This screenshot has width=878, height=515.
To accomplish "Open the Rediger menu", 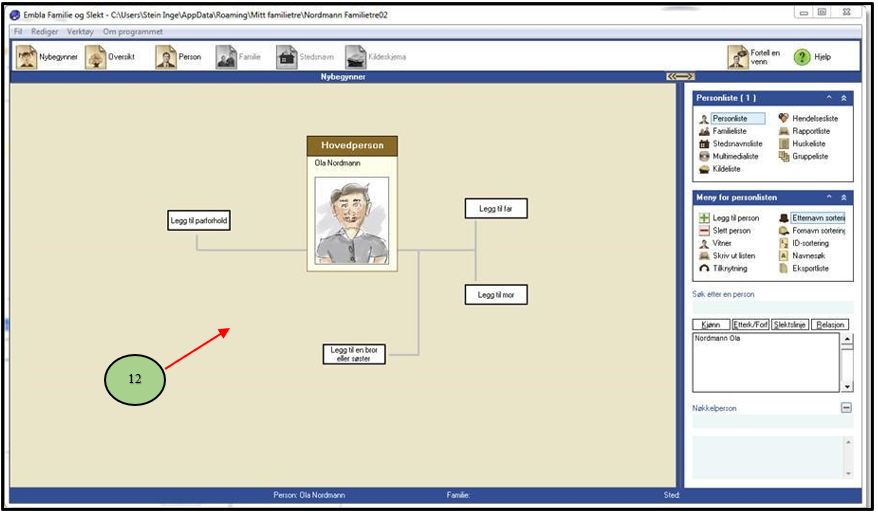I will pos(45,32).
